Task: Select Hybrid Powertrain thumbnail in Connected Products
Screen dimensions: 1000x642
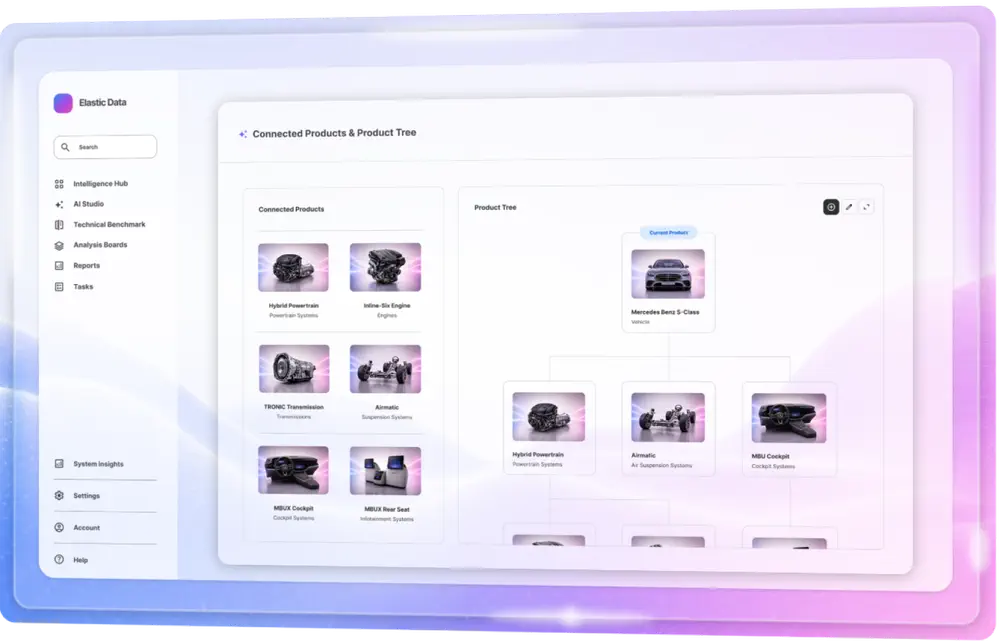Action: click(293, 267)
